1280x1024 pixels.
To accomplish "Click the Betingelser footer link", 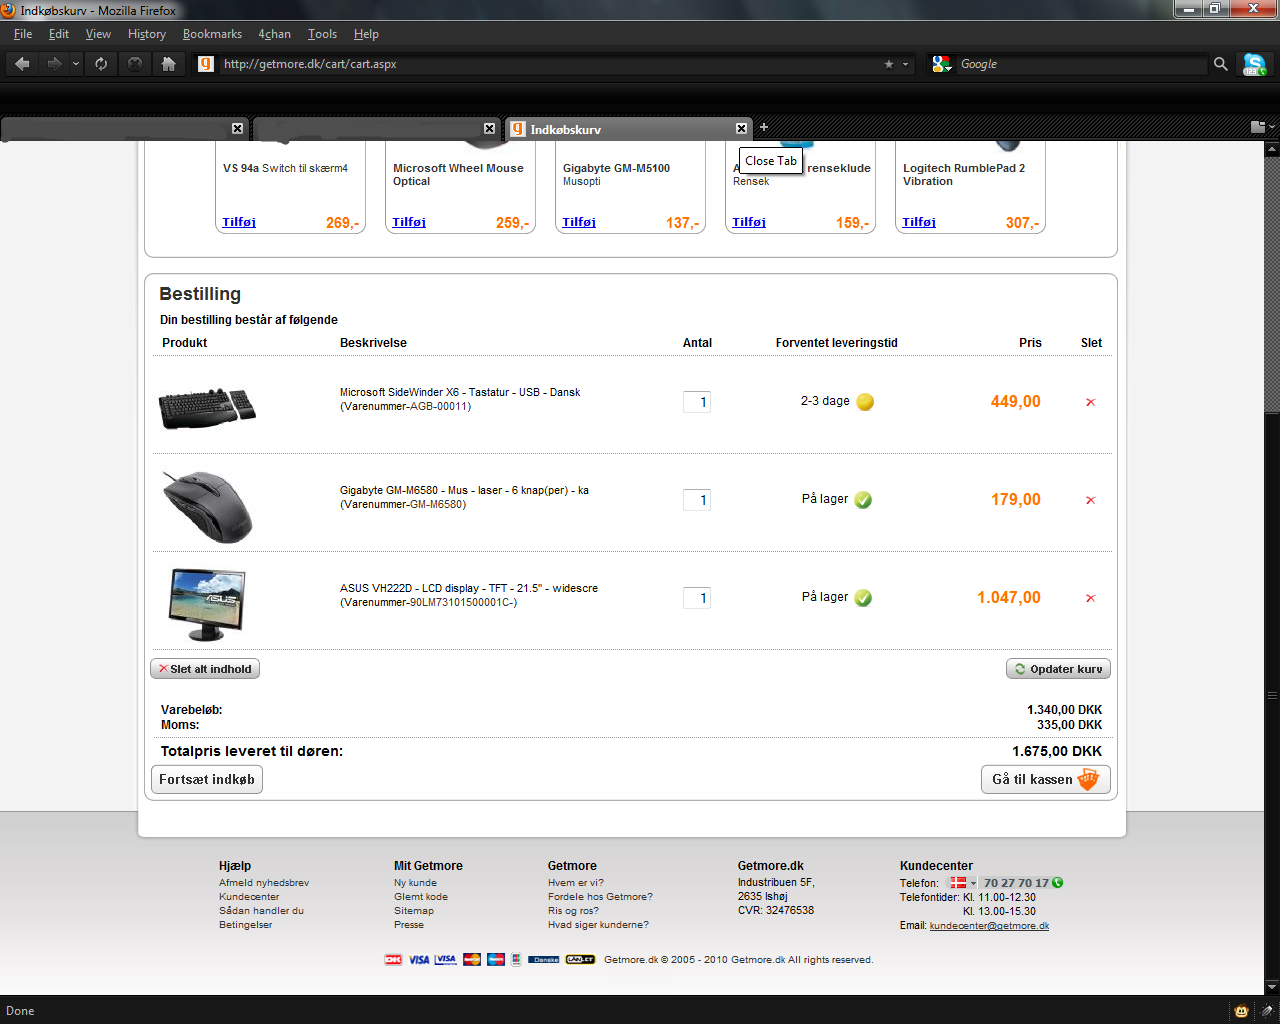I will click(246, 925).
